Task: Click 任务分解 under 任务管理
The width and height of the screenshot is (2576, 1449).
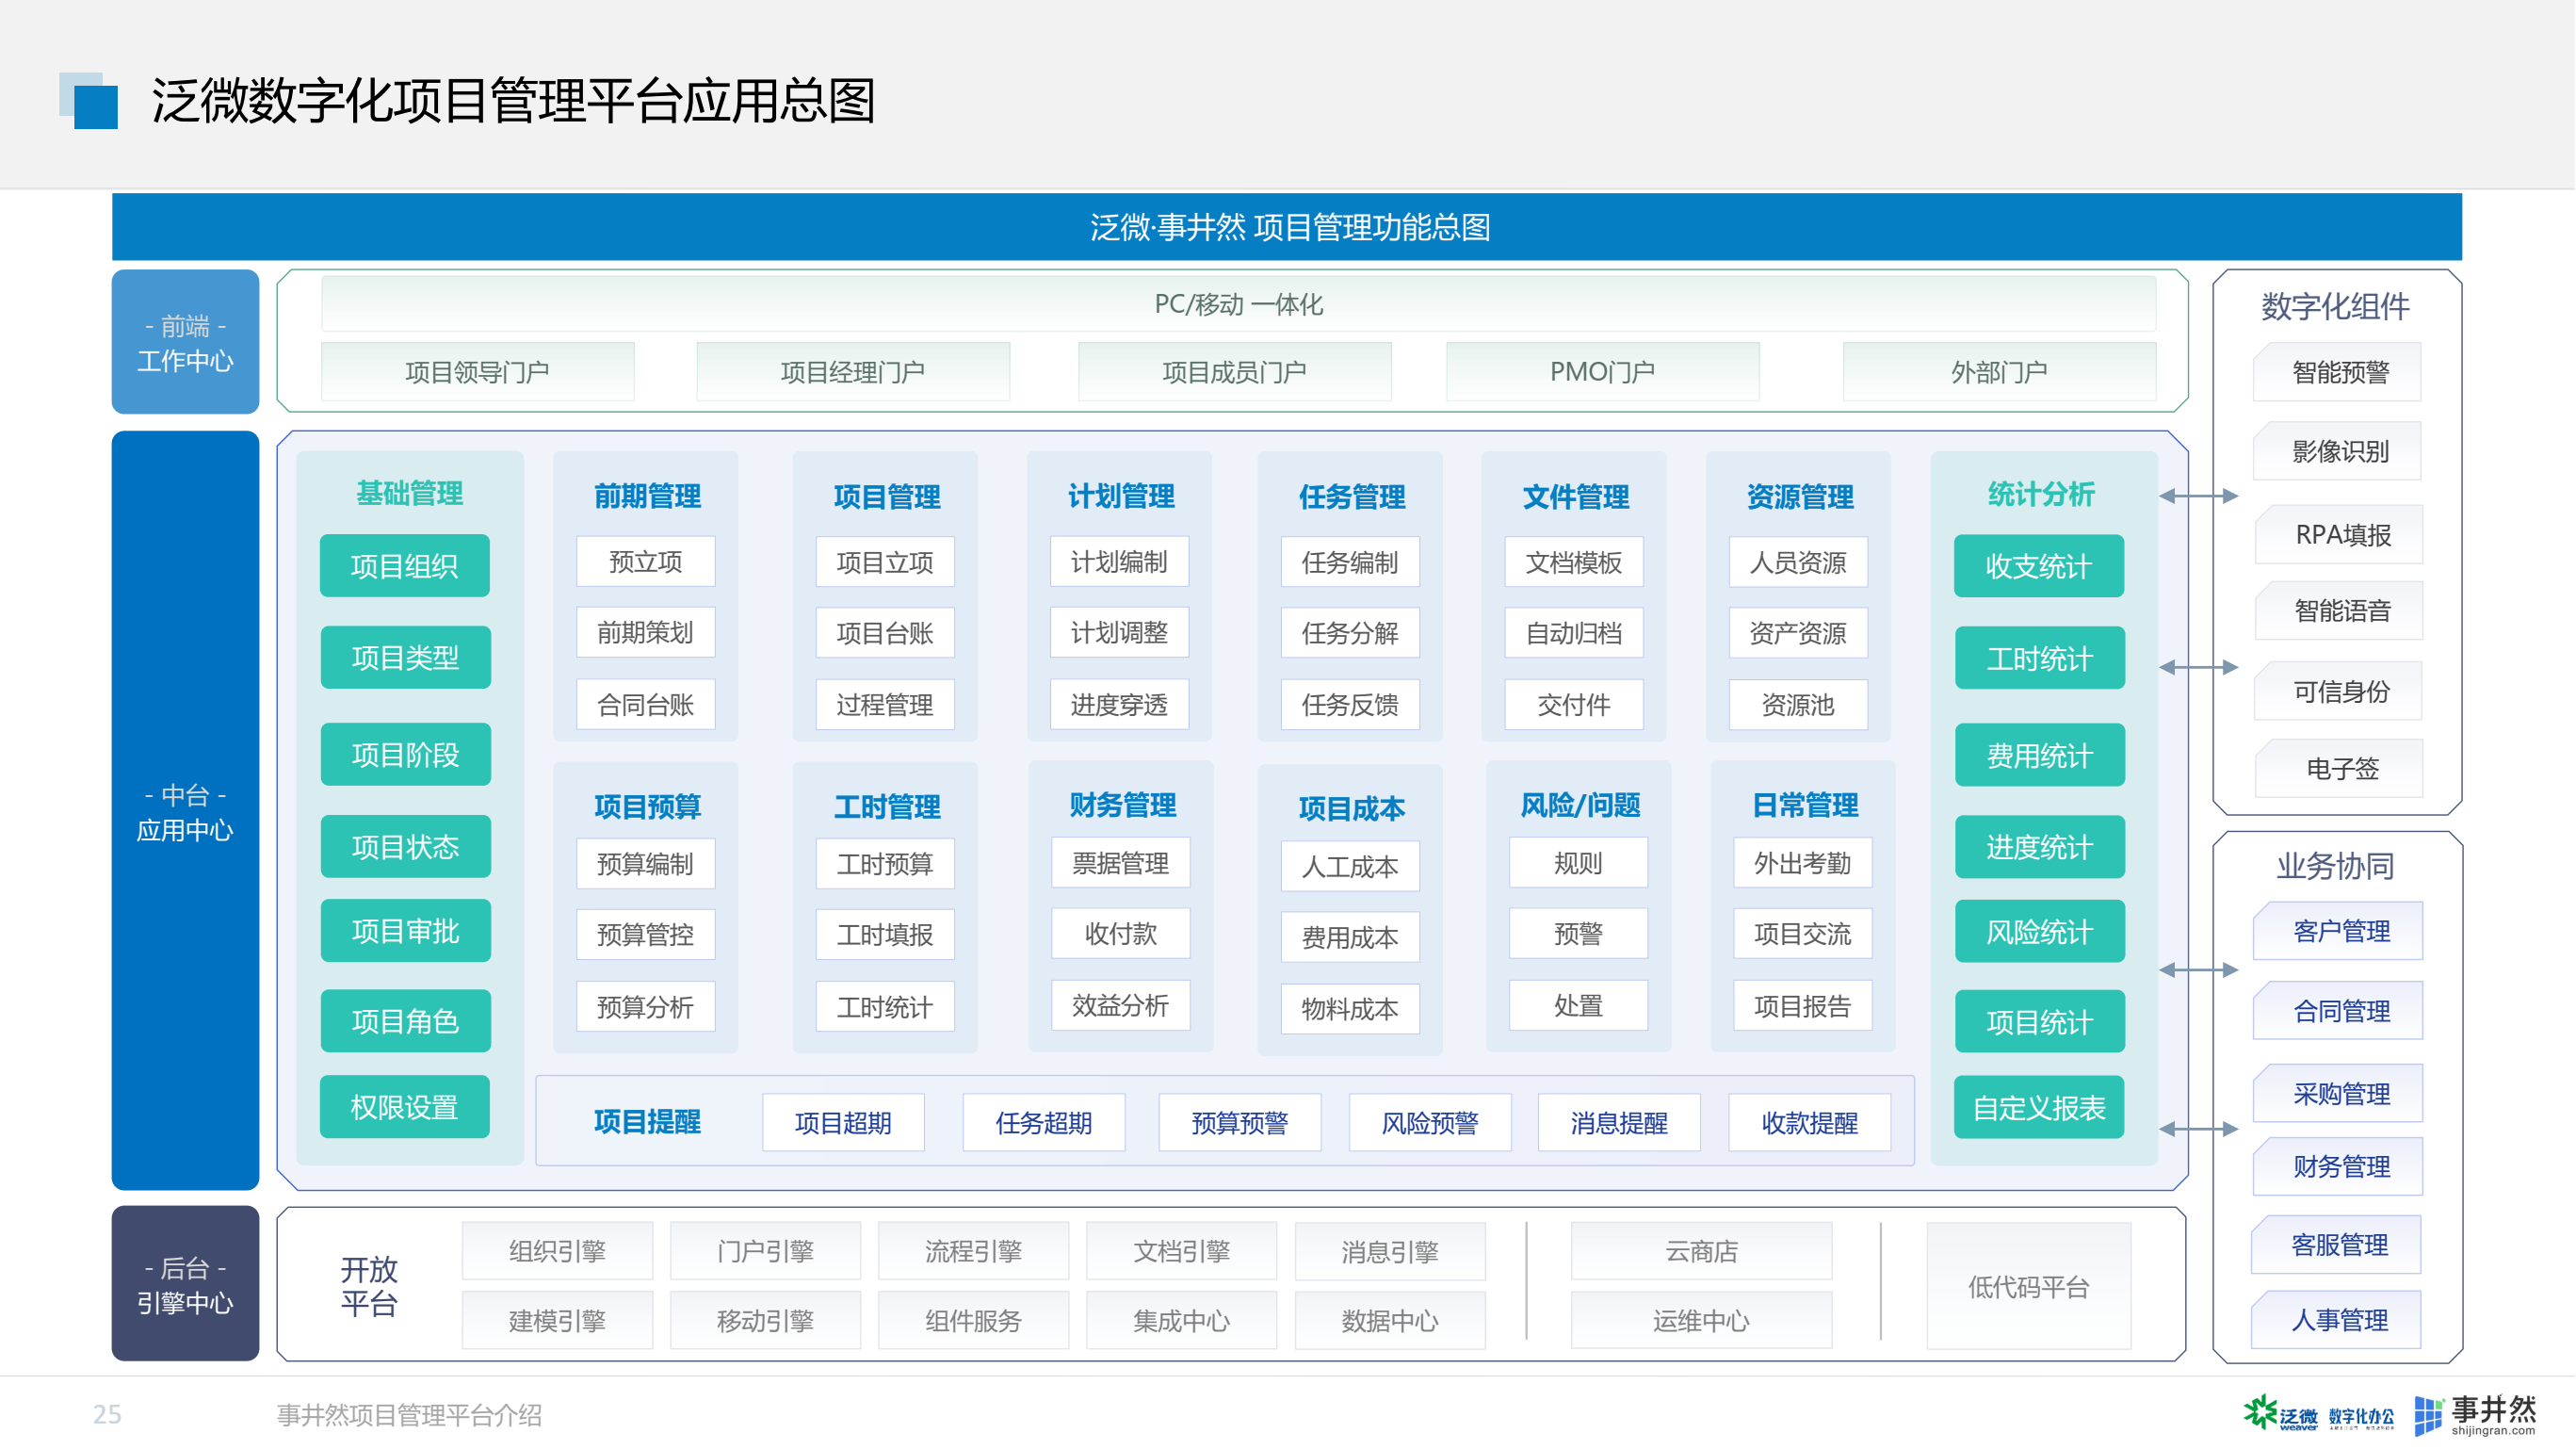Action: click(x=1350, y=632)
